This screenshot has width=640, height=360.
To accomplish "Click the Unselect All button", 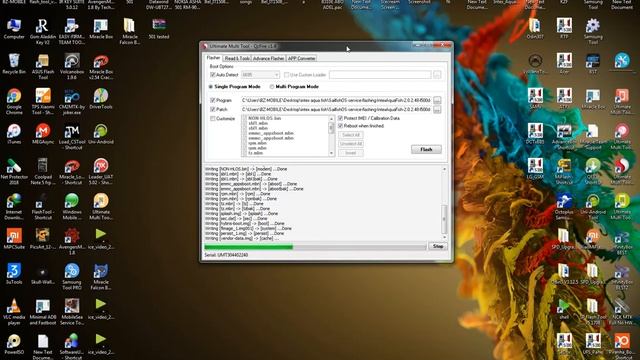I will [x=351, y=144].
